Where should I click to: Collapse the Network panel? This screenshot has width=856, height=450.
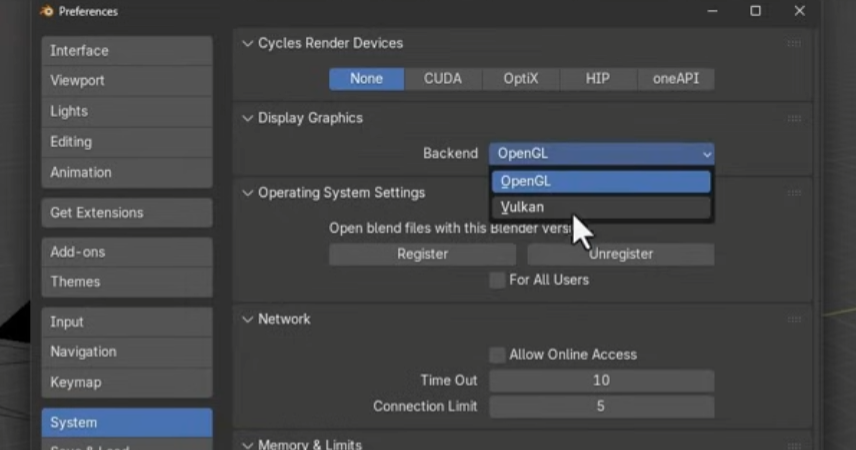248,319
